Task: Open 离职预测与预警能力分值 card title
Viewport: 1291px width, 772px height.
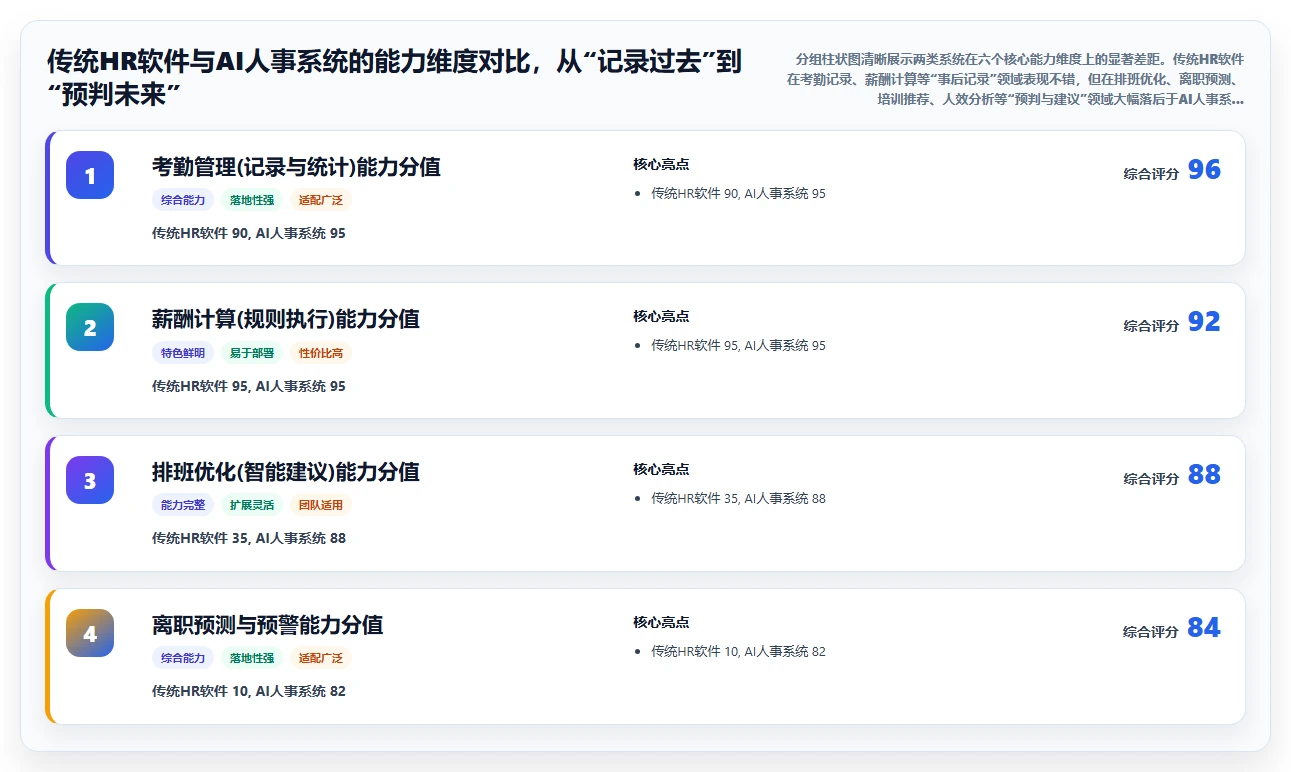Action: [x=268, y=625]
